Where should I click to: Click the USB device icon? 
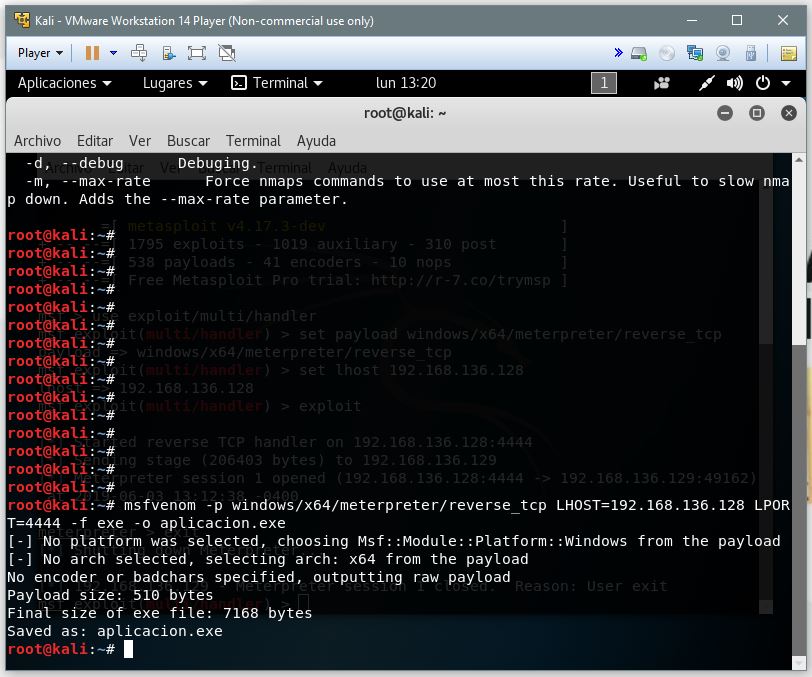pyautogui.click(x=750, y=53)
